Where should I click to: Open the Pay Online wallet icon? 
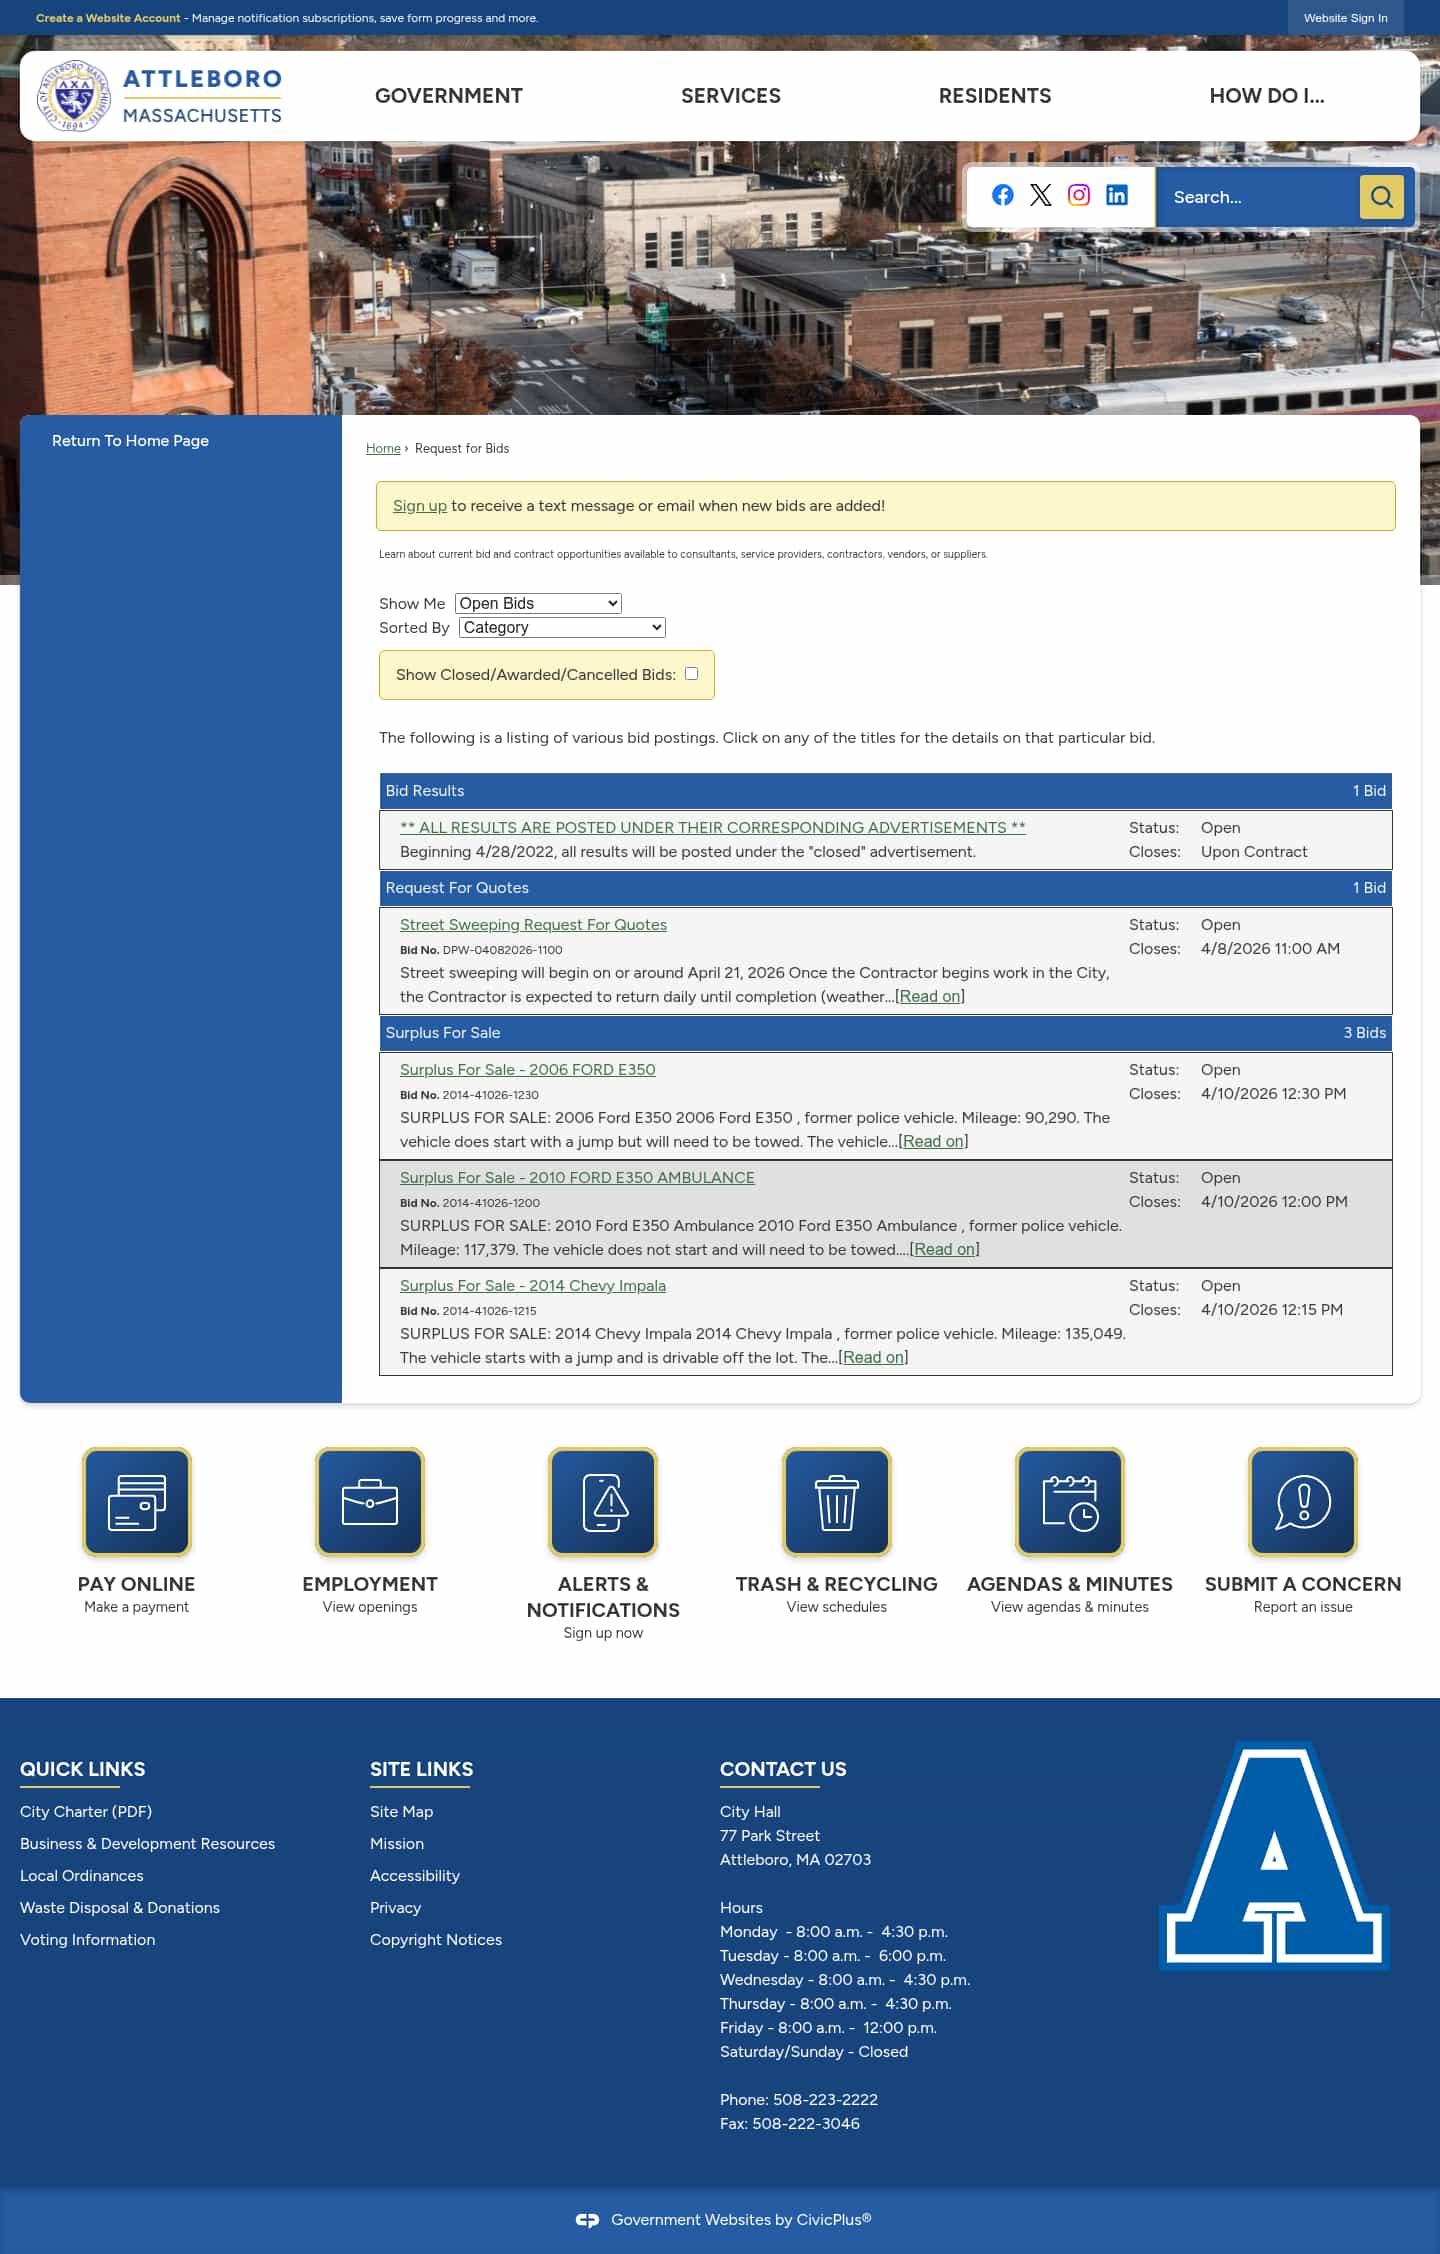click(137, 1502)
